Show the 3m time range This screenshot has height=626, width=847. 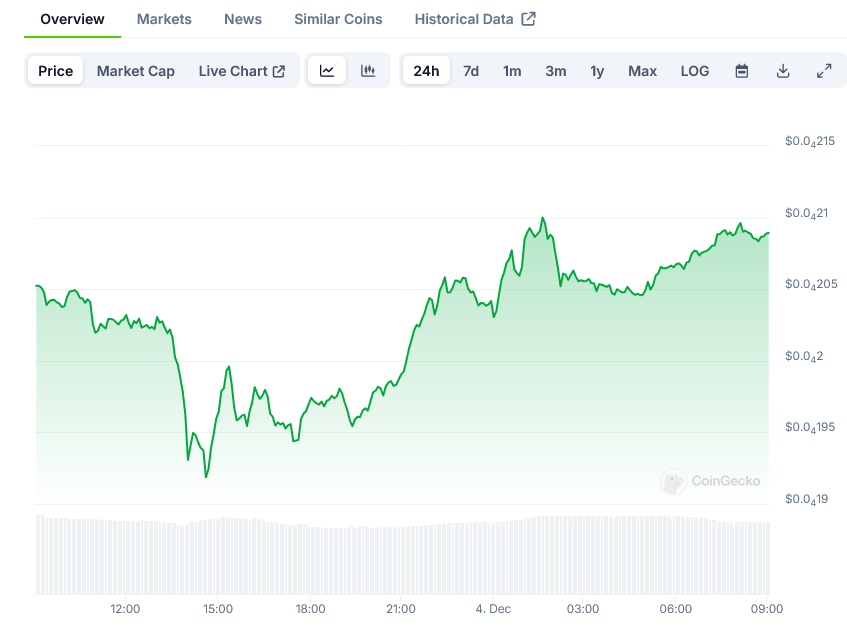point(556,71)
